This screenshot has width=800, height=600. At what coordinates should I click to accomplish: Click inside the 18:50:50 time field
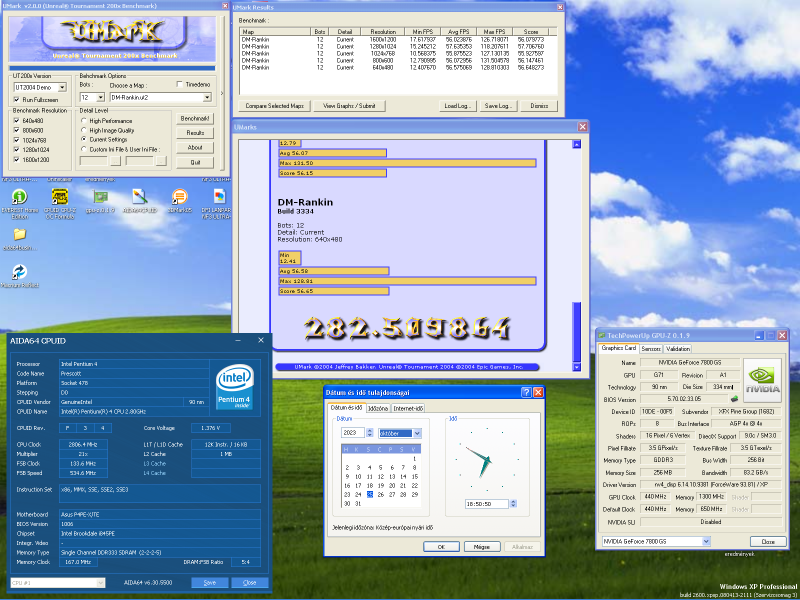click(486, 504)
